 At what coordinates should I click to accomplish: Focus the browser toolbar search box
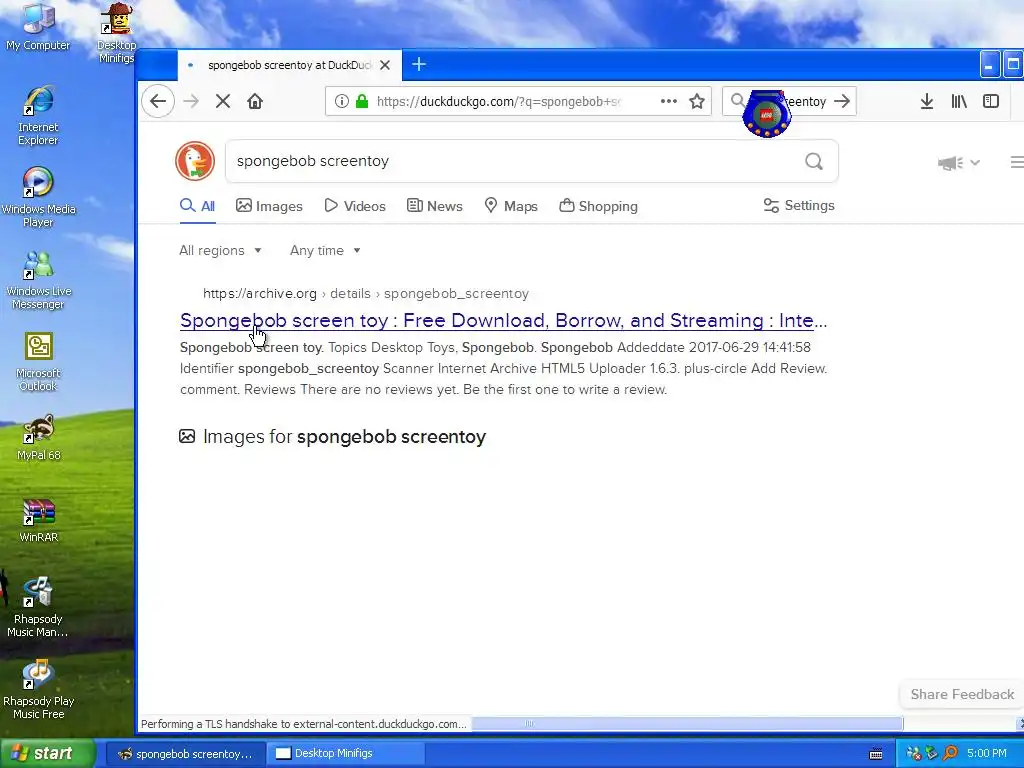coord(789,101)
